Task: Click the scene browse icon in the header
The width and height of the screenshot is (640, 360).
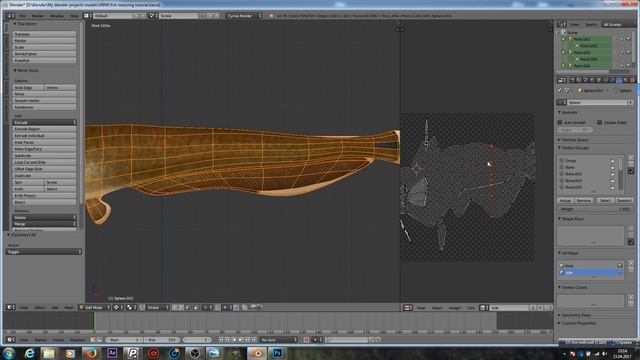Action: pyautogui.click(x=153, y=16)
